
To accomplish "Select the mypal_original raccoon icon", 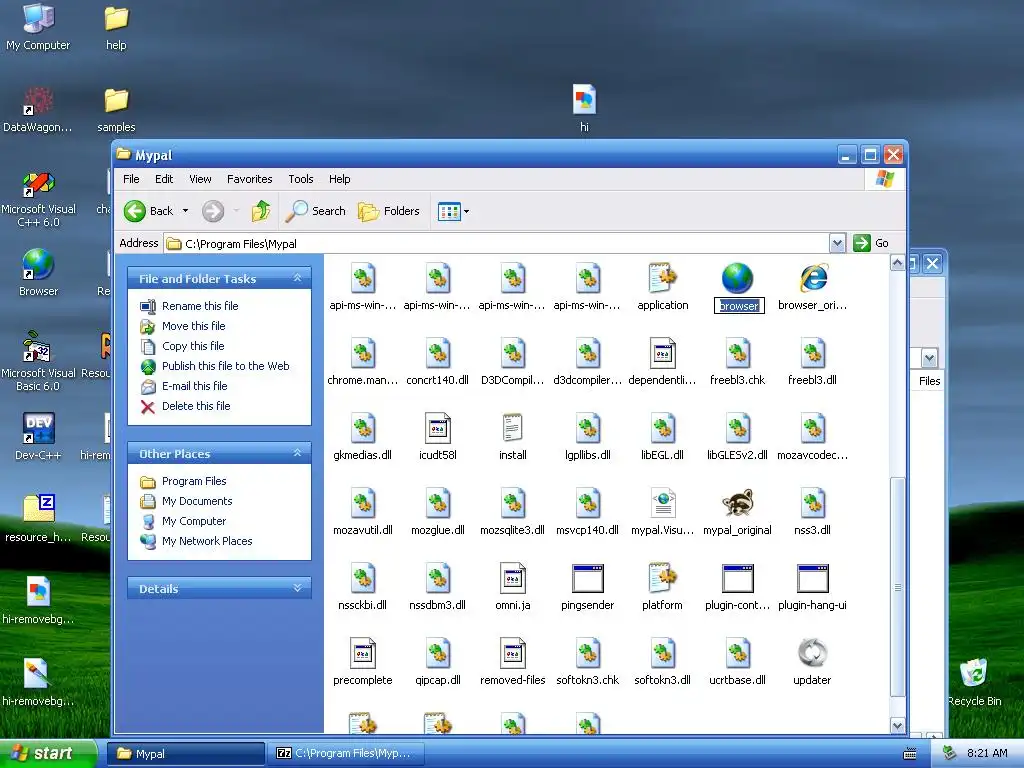I will (737, 504).
